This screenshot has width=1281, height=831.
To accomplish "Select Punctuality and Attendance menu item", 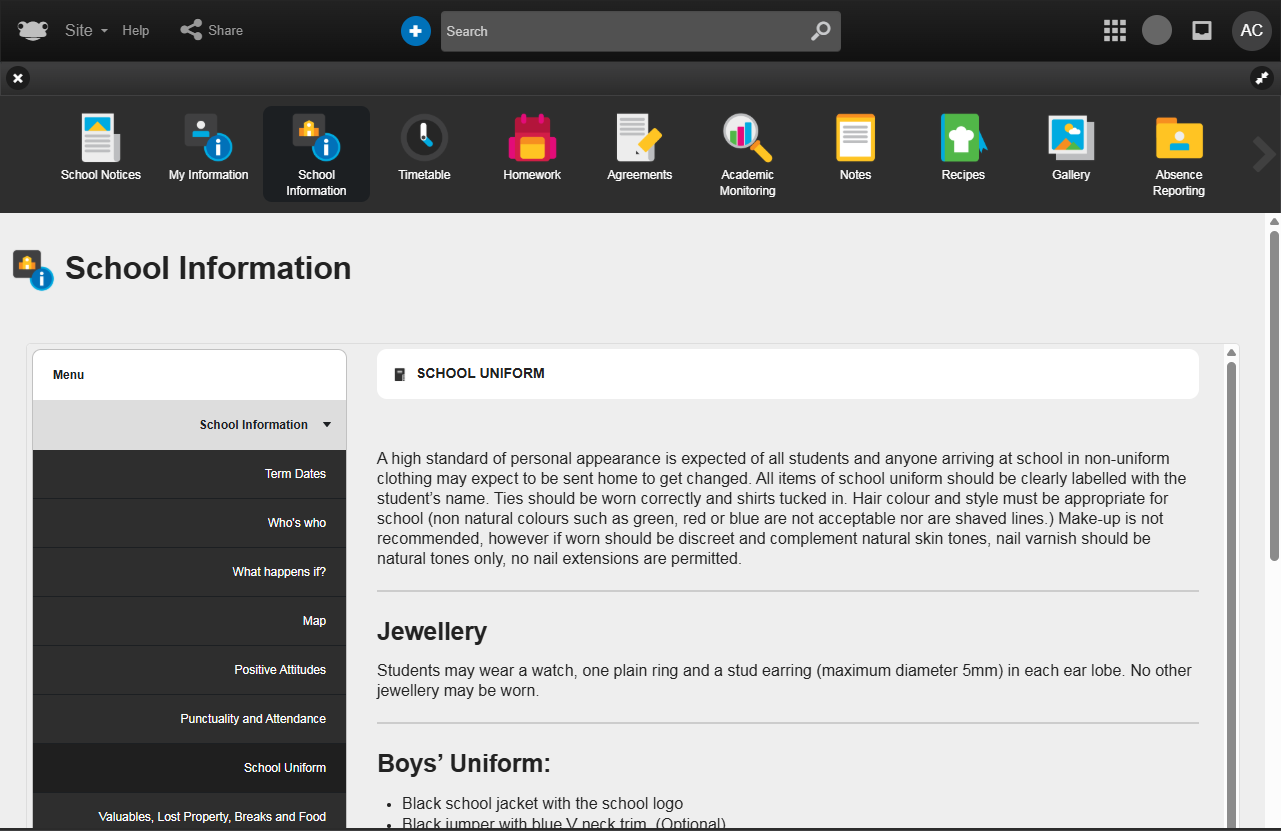I will point(253,719).
